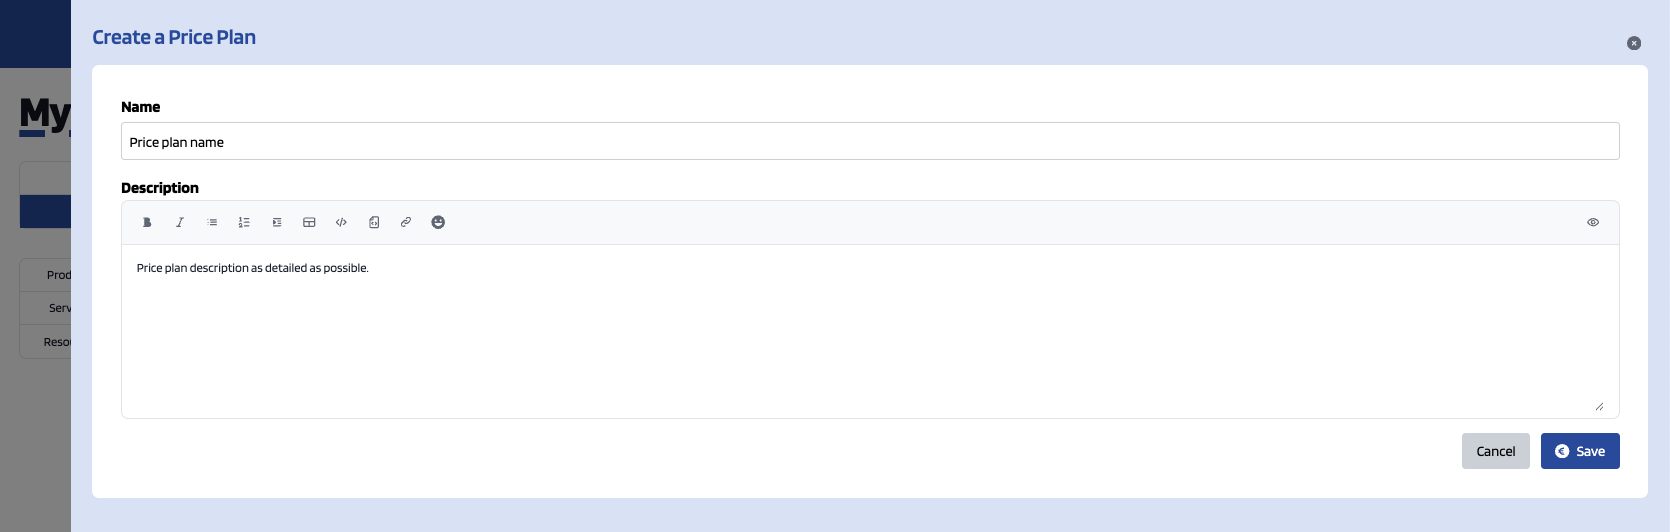Click the Name field label
The width and height of the screenshot is (1670, 532).
click(141, 107)
